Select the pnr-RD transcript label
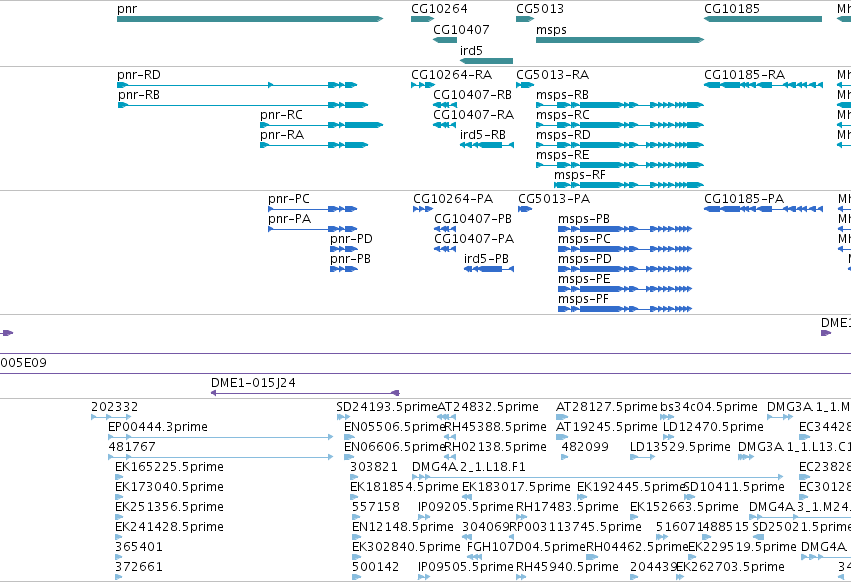 pyautogui.click(x=139, y=74)
